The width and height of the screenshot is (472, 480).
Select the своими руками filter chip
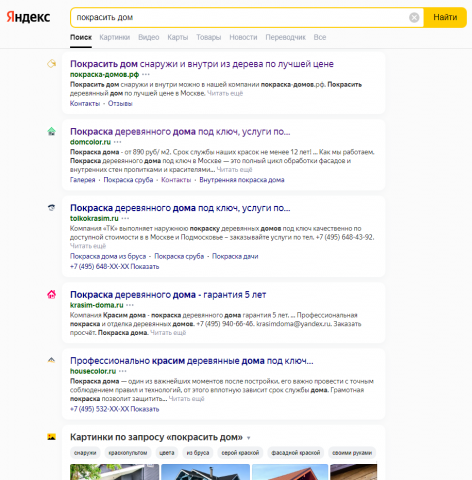pyautogui.click(x=352, y=453)
